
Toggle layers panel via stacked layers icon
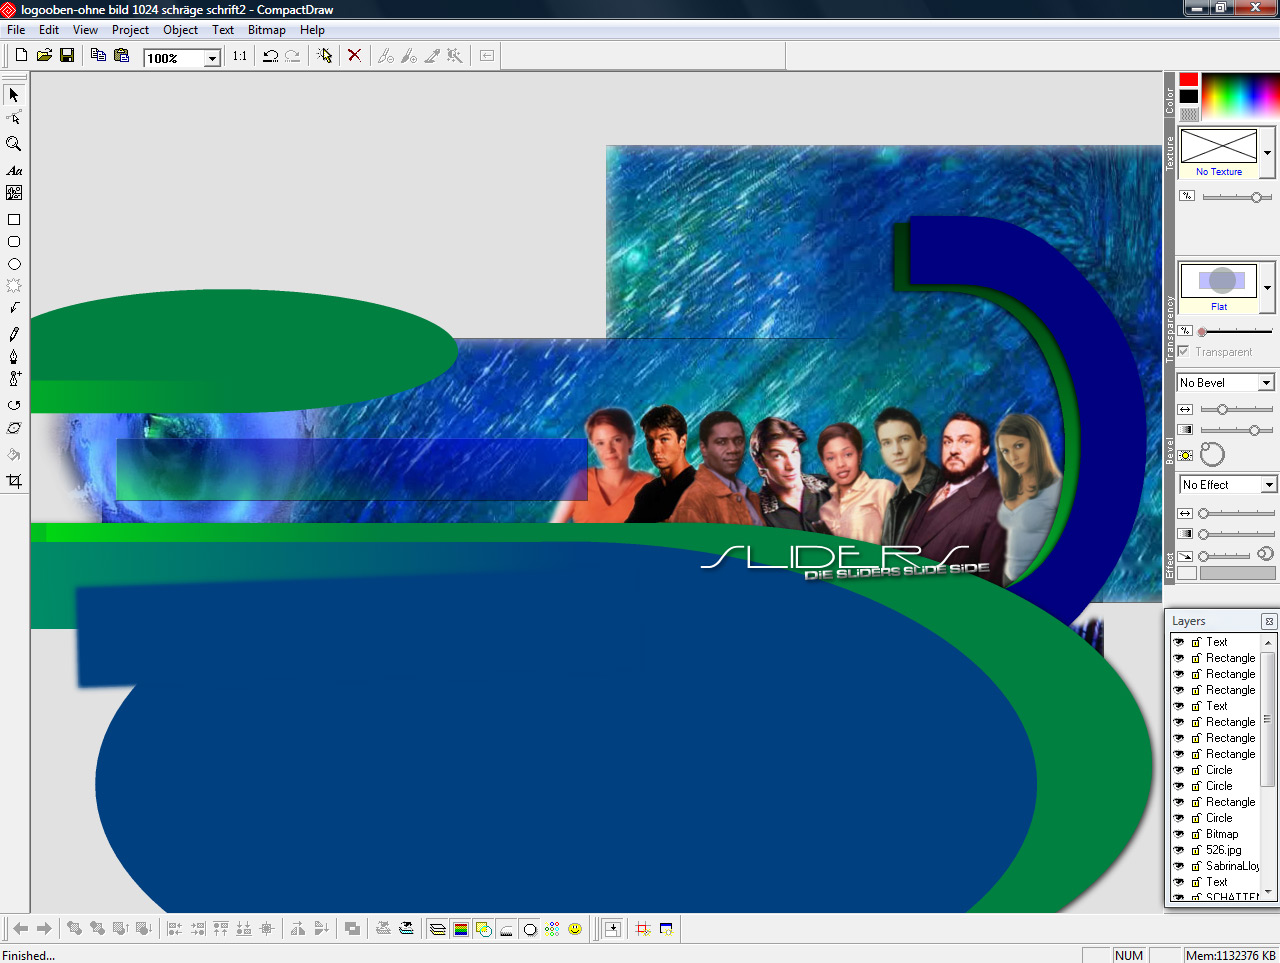[x=438, y=929]
